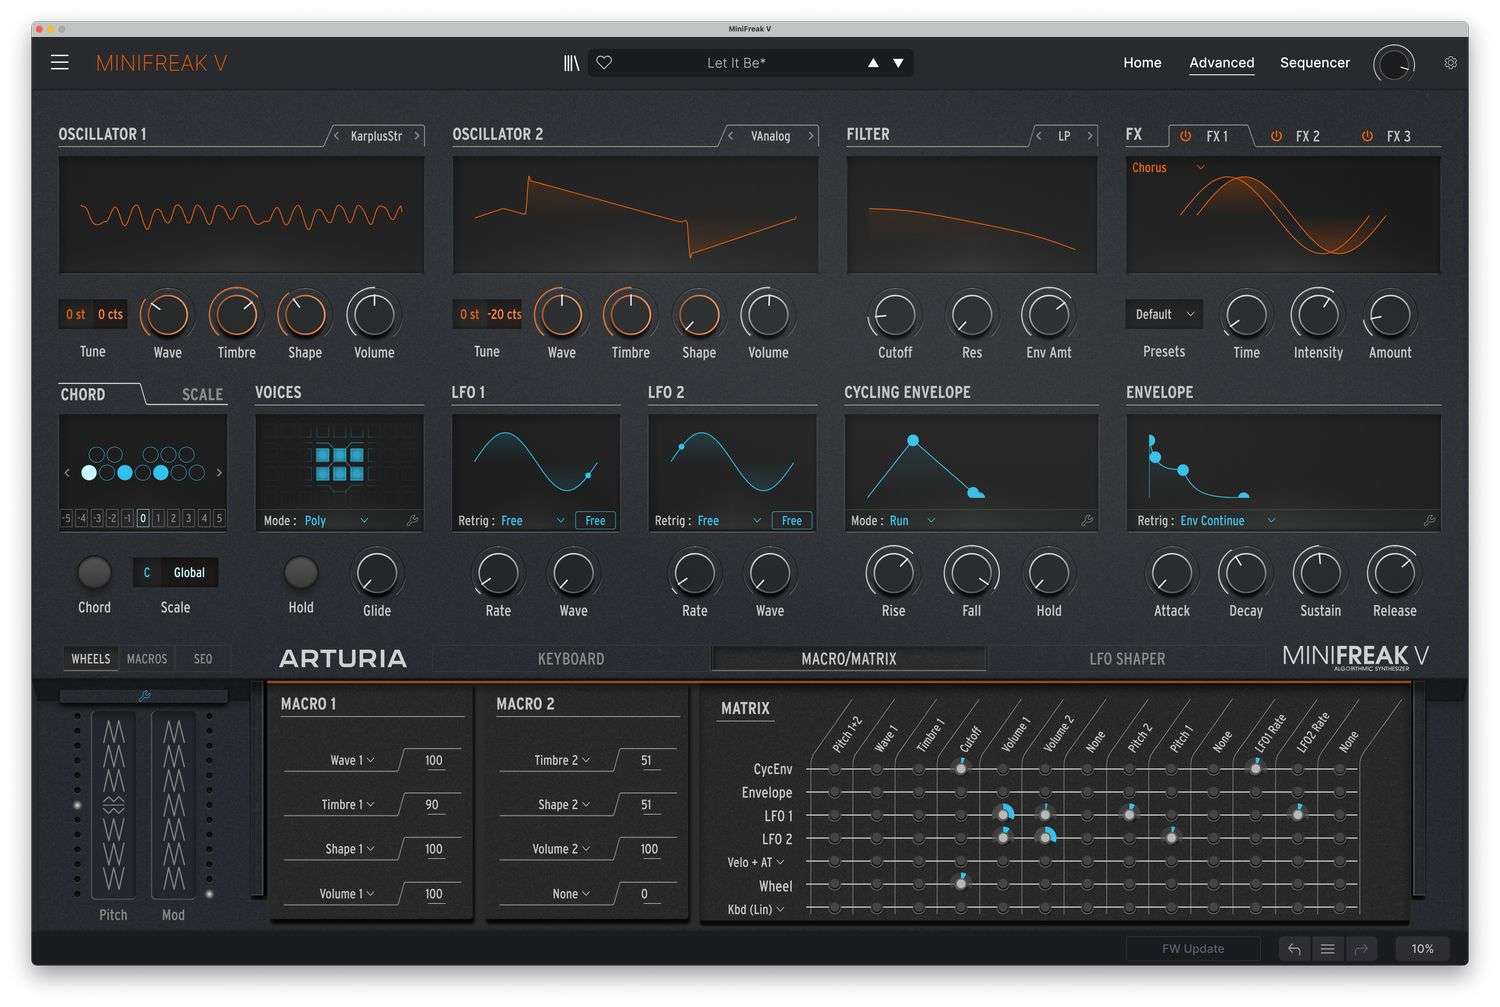
Task: Click the undo arrow button
Action: (1294, 949)
